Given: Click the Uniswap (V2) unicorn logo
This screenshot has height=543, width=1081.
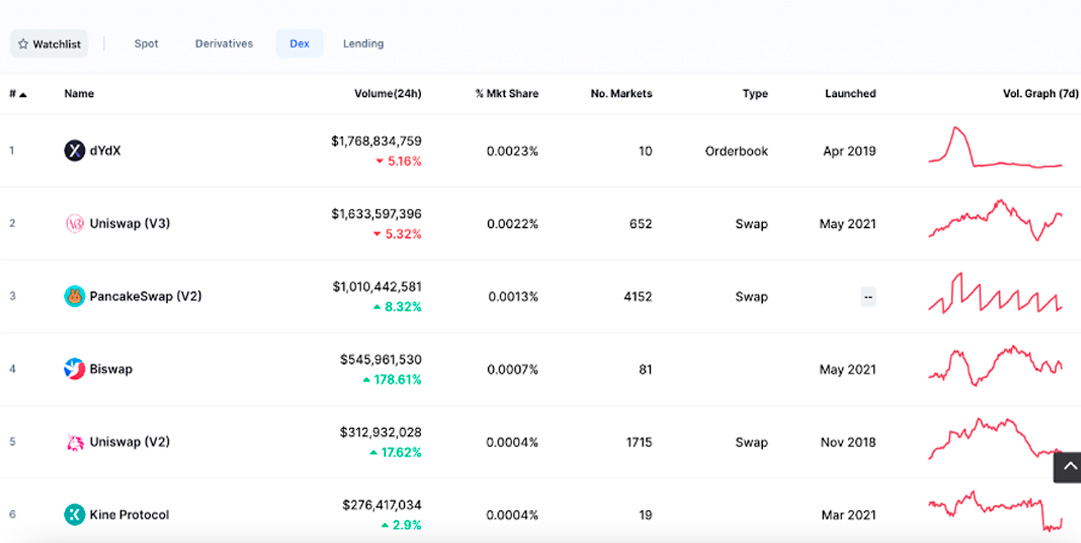Looking at the screenshot, I should point(74,442).
